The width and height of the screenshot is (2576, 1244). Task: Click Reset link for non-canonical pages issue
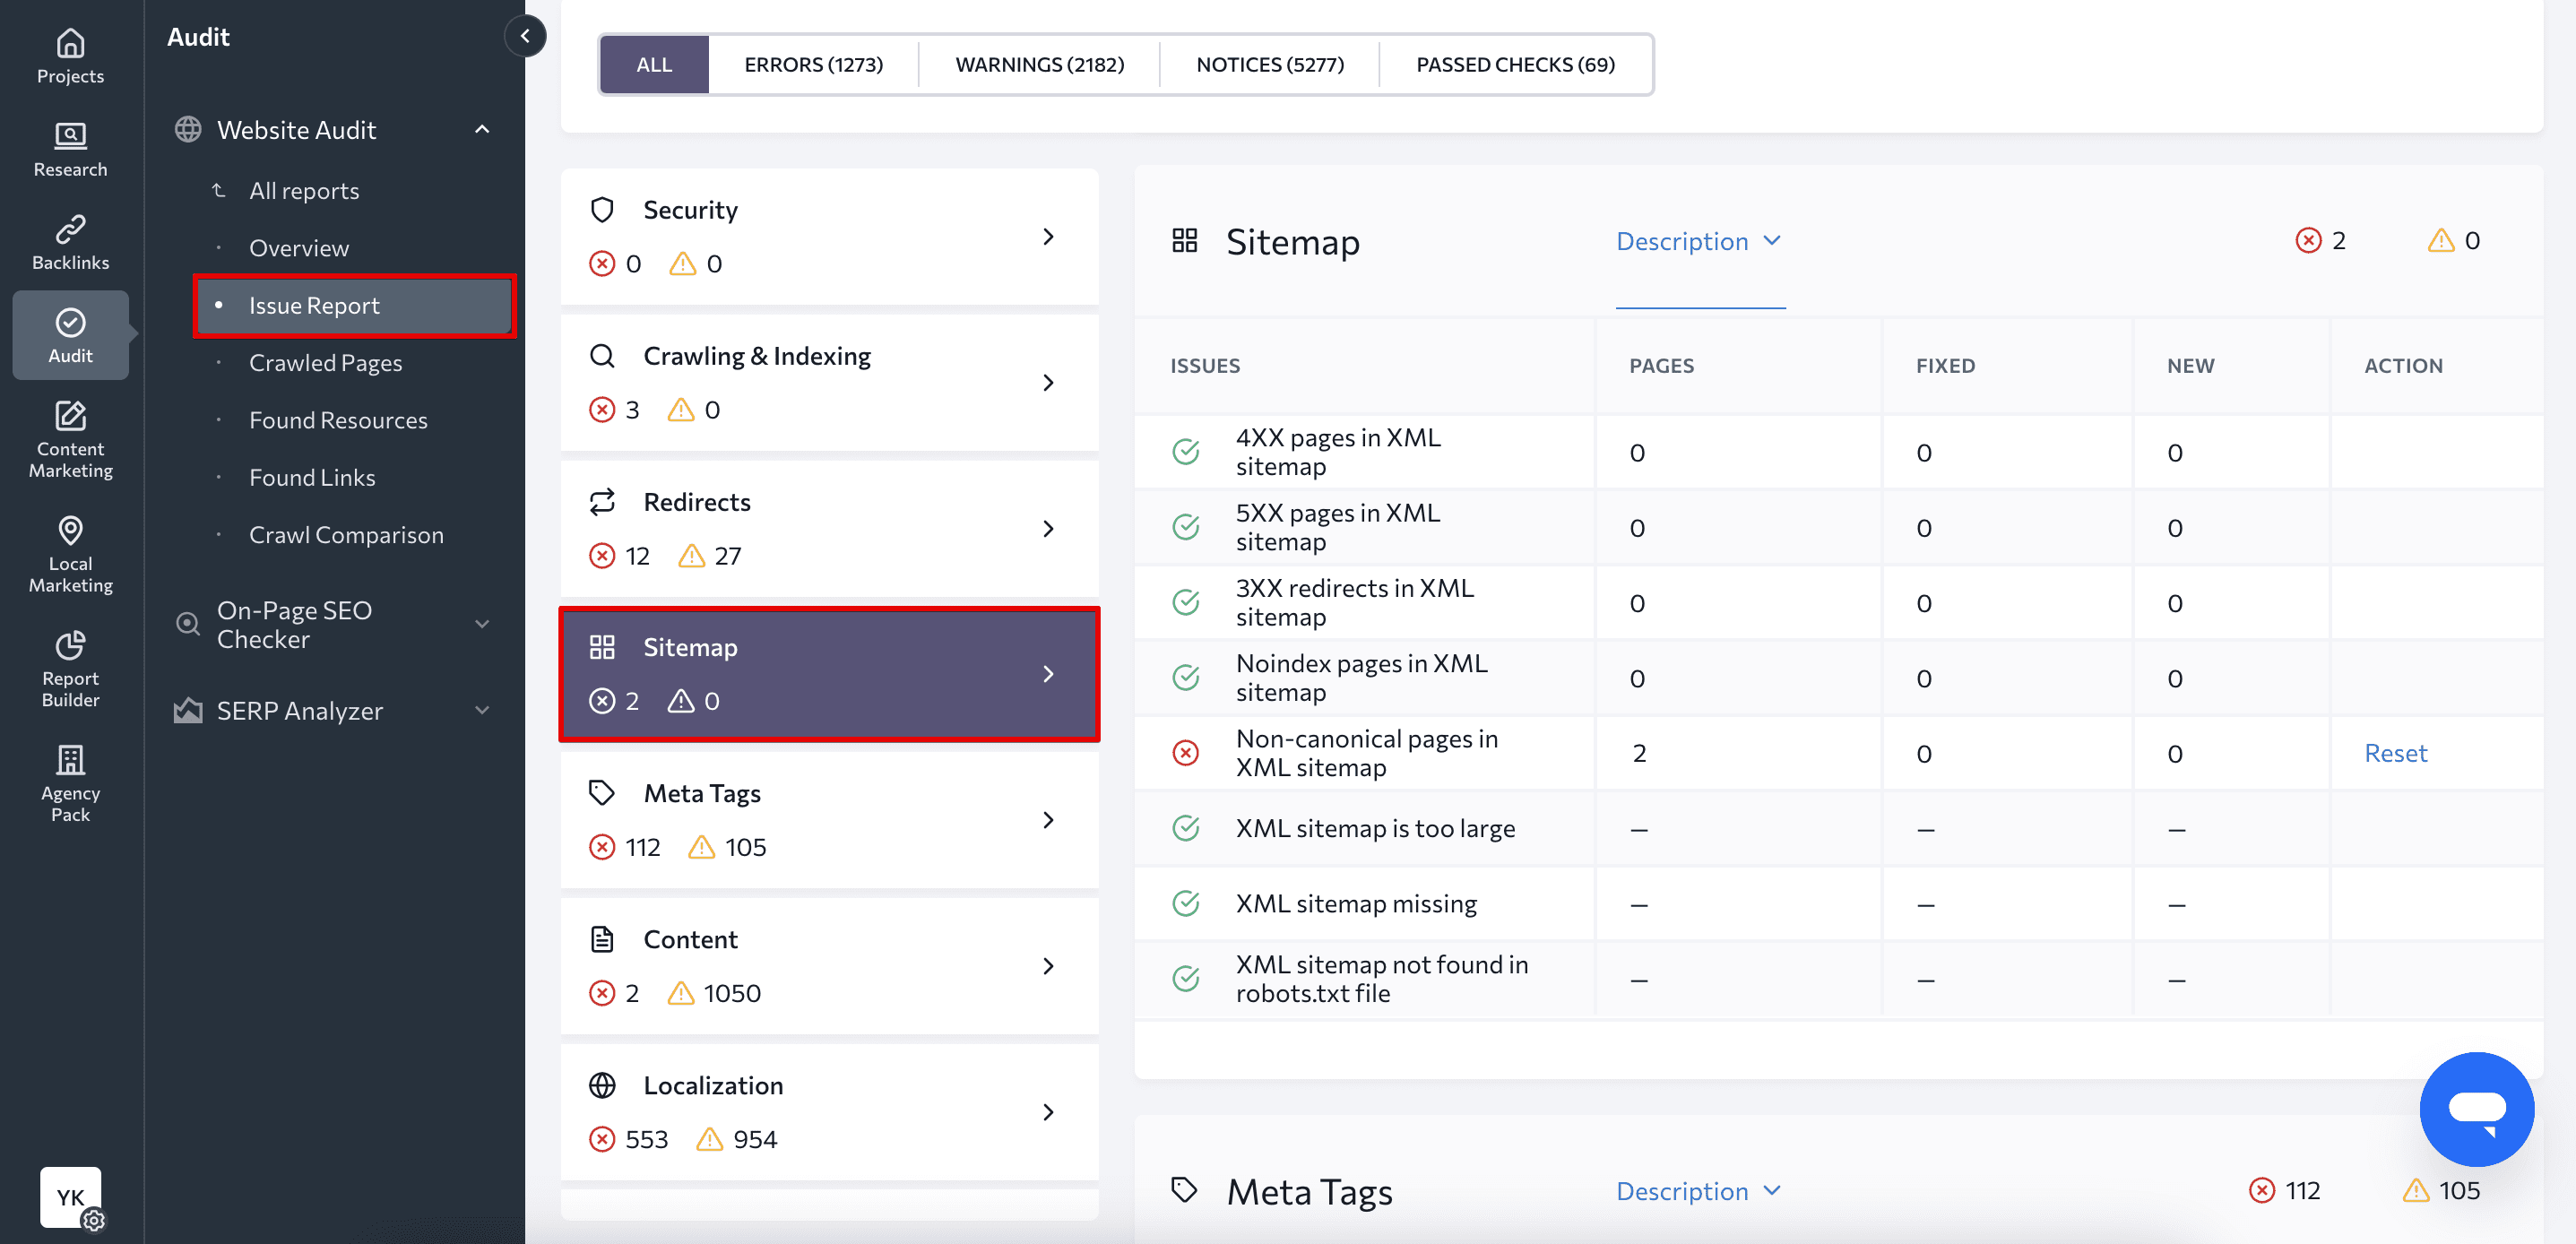[x=2397, y=751]
